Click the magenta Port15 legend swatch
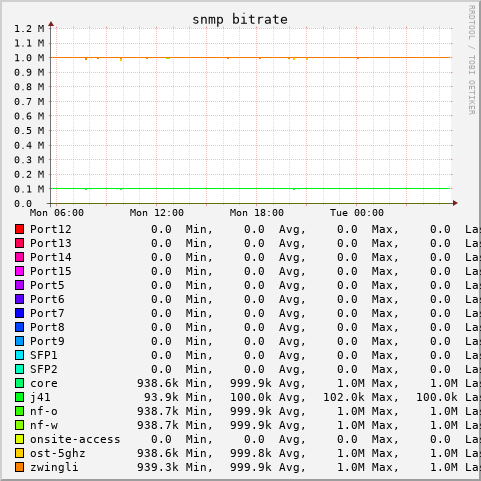 pyautogui.click(x=20, y=271)
